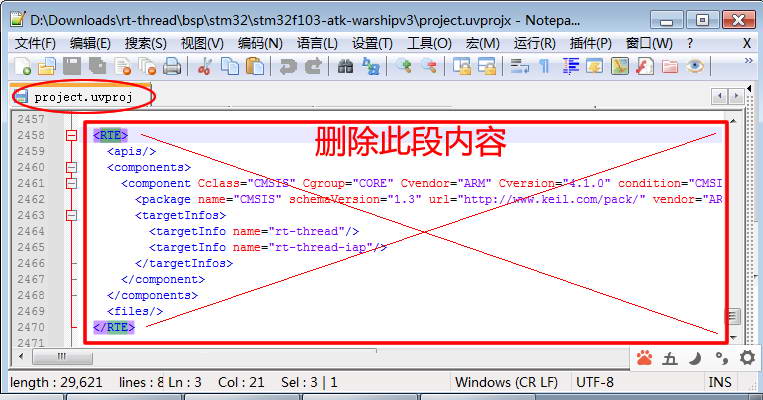Toggle INS insert mode in status bar
The image size is (763, 400).
[720, 382]
